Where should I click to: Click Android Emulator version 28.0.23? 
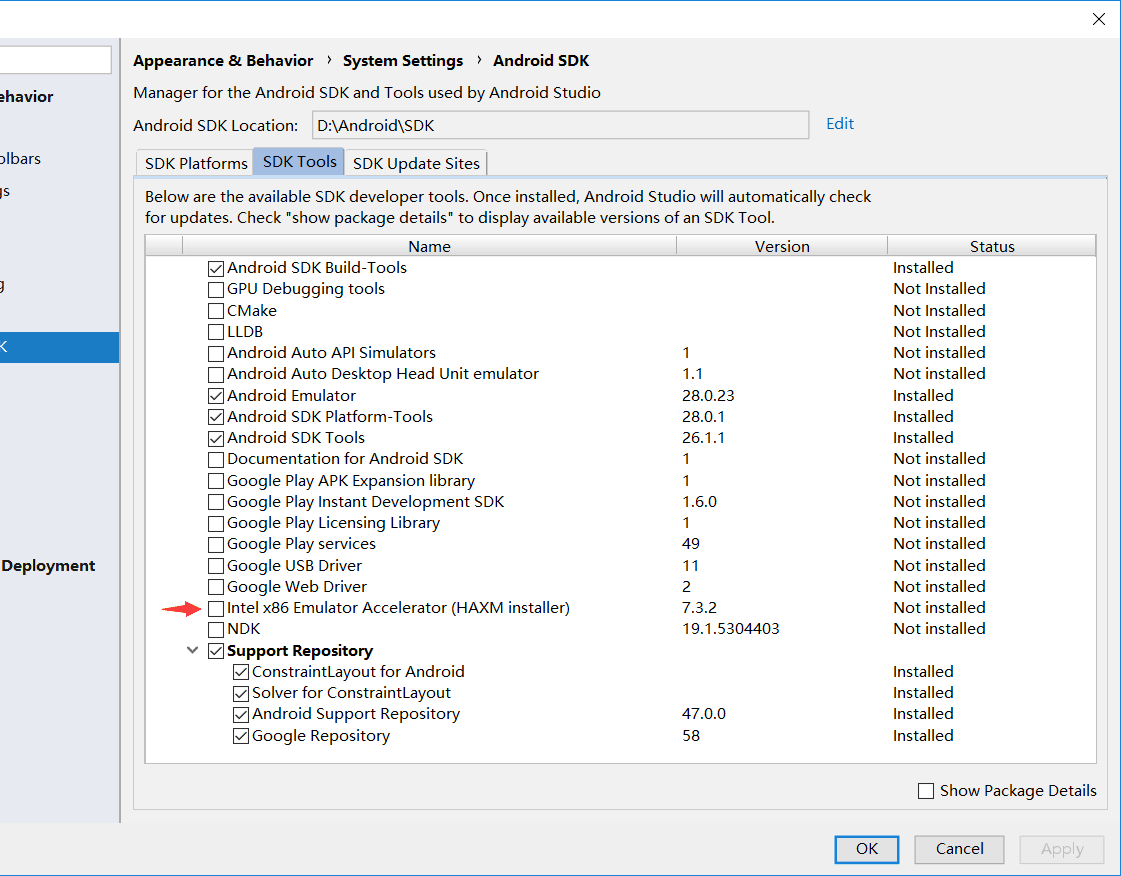point(708,395)
